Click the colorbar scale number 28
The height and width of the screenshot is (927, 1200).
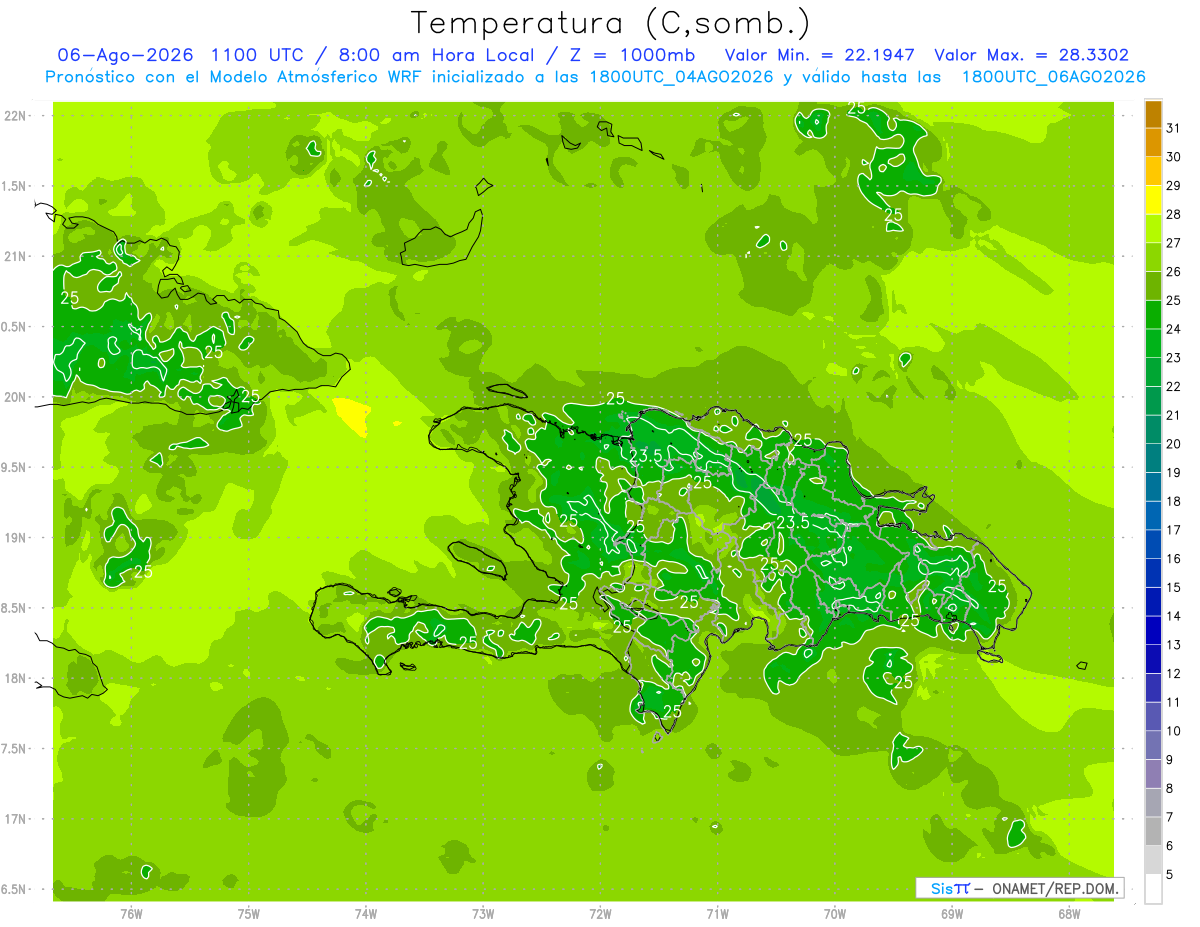[1173, 214]
